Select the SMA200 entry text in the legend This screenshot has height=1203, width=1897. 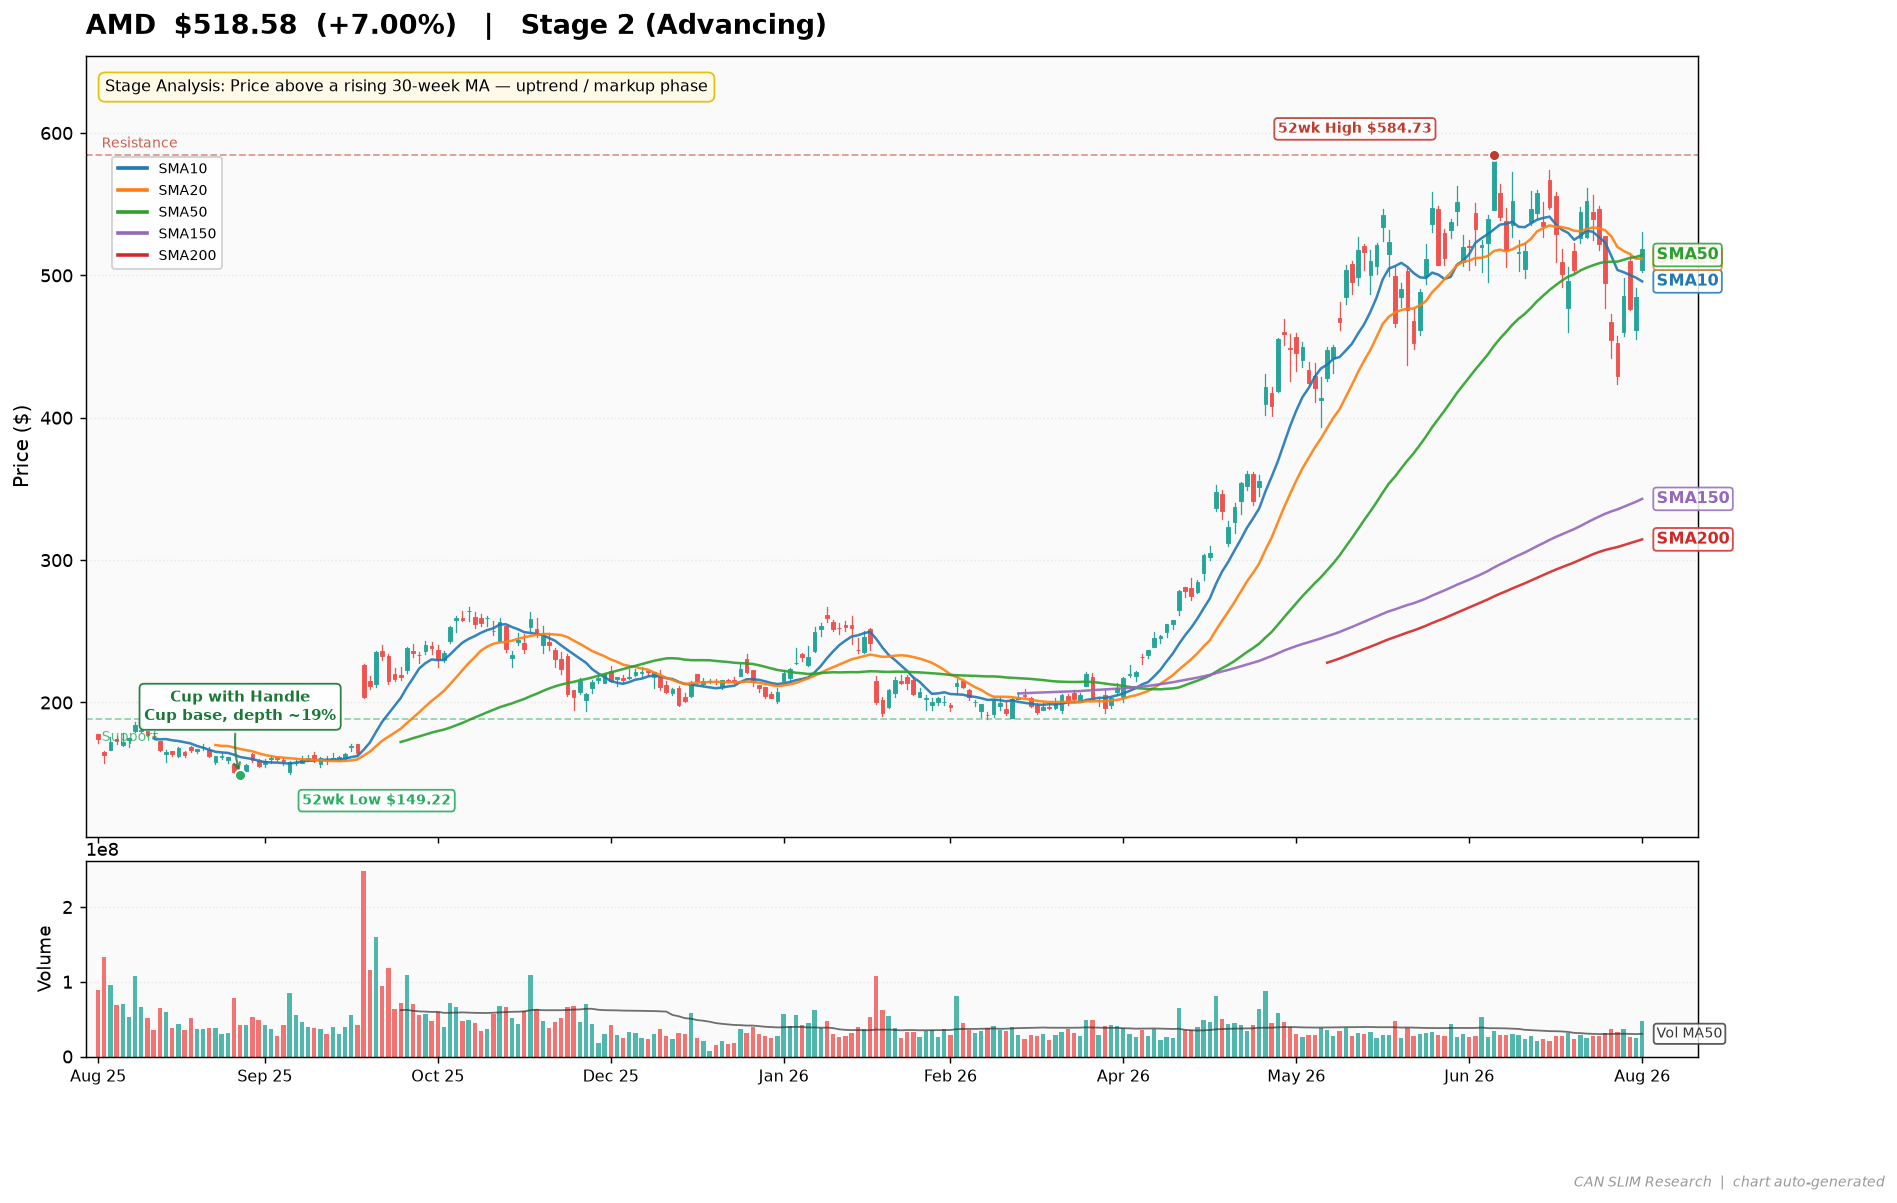point(187,255)
